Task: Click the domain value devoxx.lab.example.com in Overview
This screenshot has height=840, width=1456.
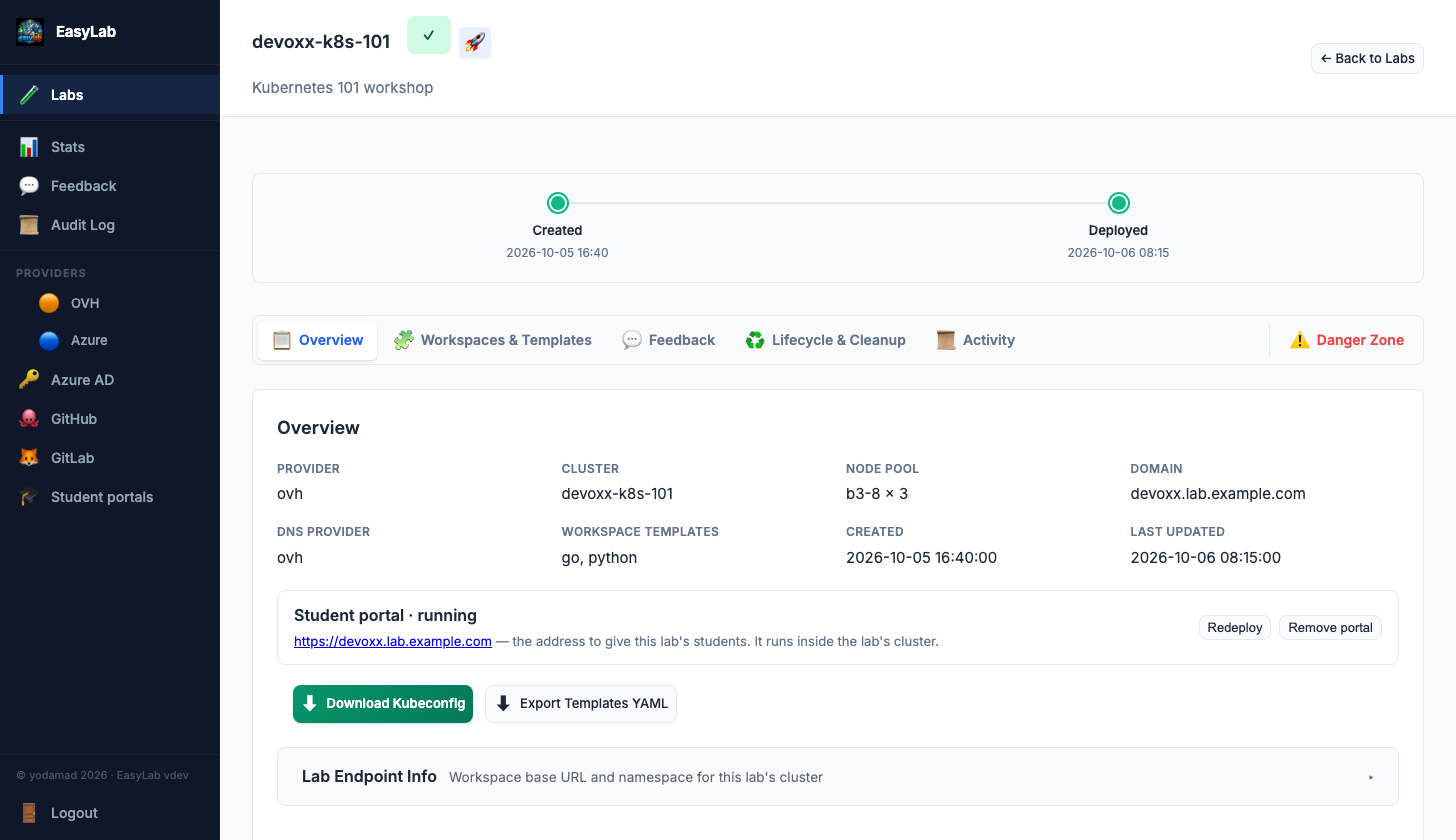Action: click(x=1218, y=494)
